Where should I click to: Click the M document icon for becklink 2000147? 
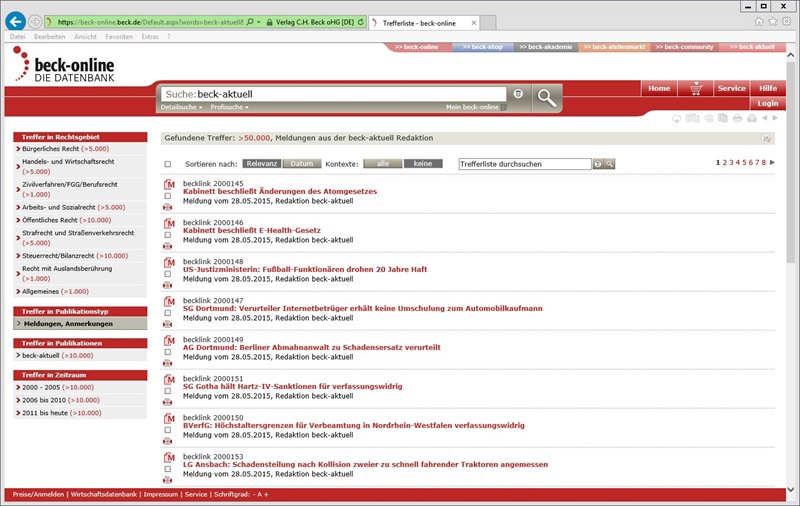click(x=169, y=301)
